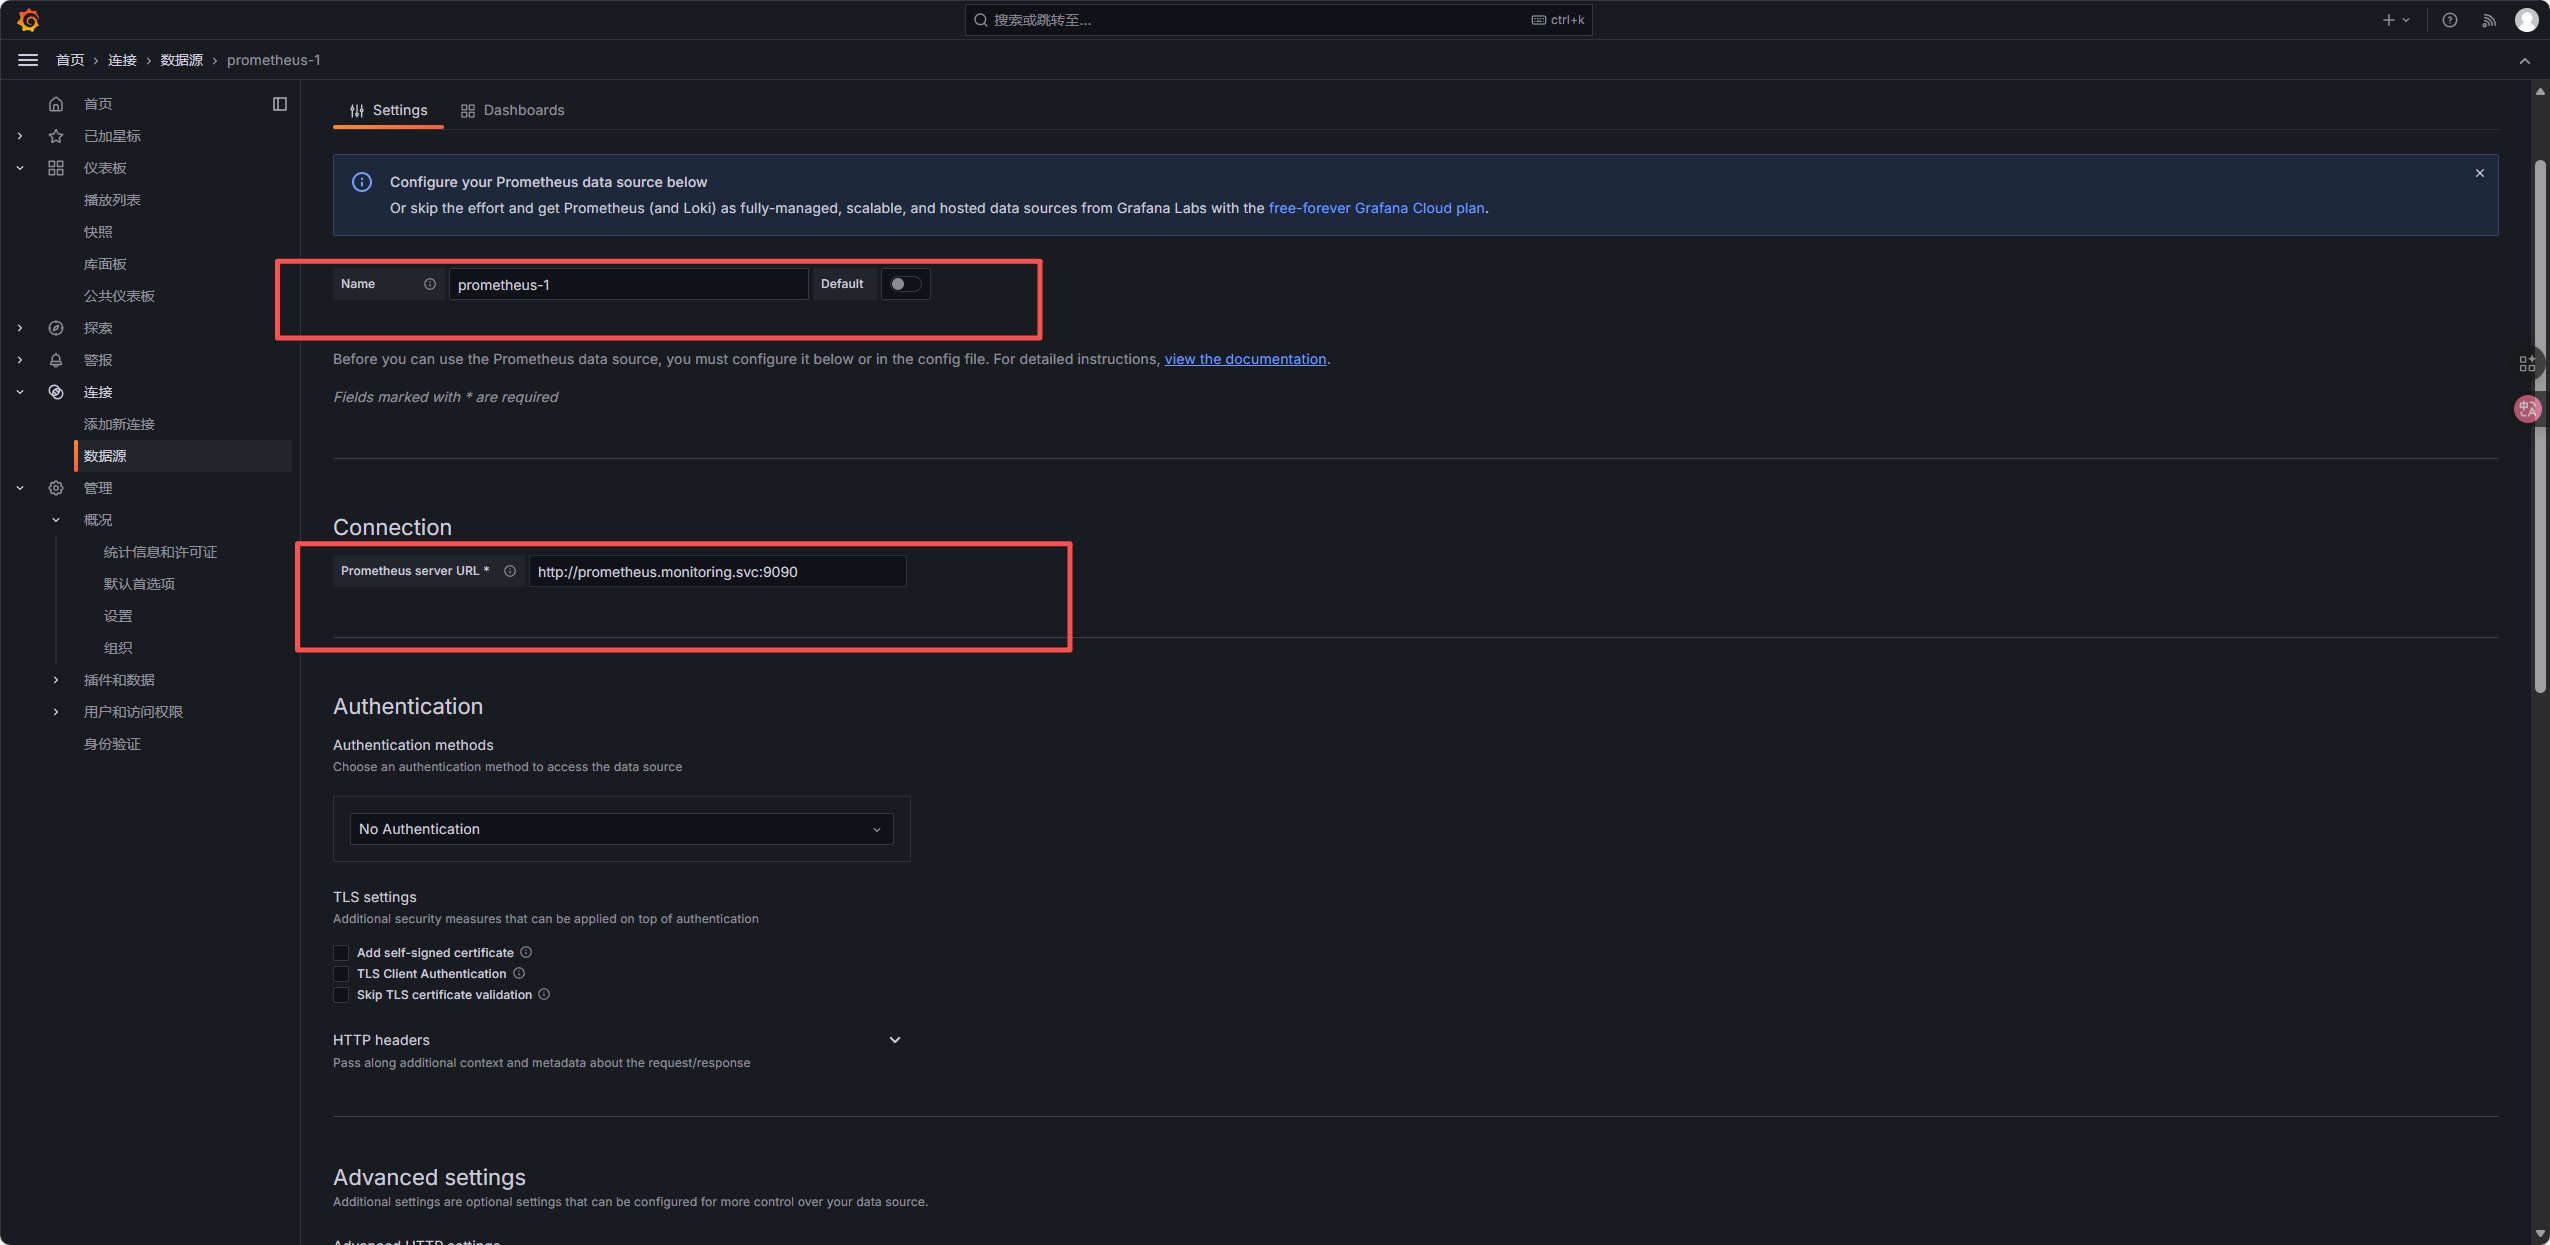The width and height of the screenshot is (2550, 1245).
Task: Click the Prometheus server URL input field
Action: coord(717,572)
